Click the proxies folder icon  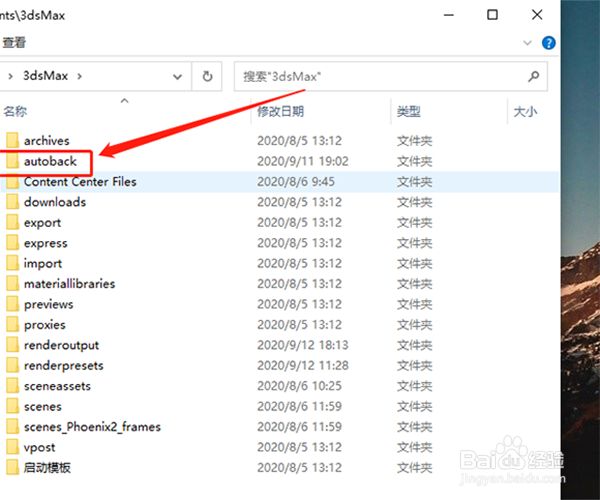point(12,324)
